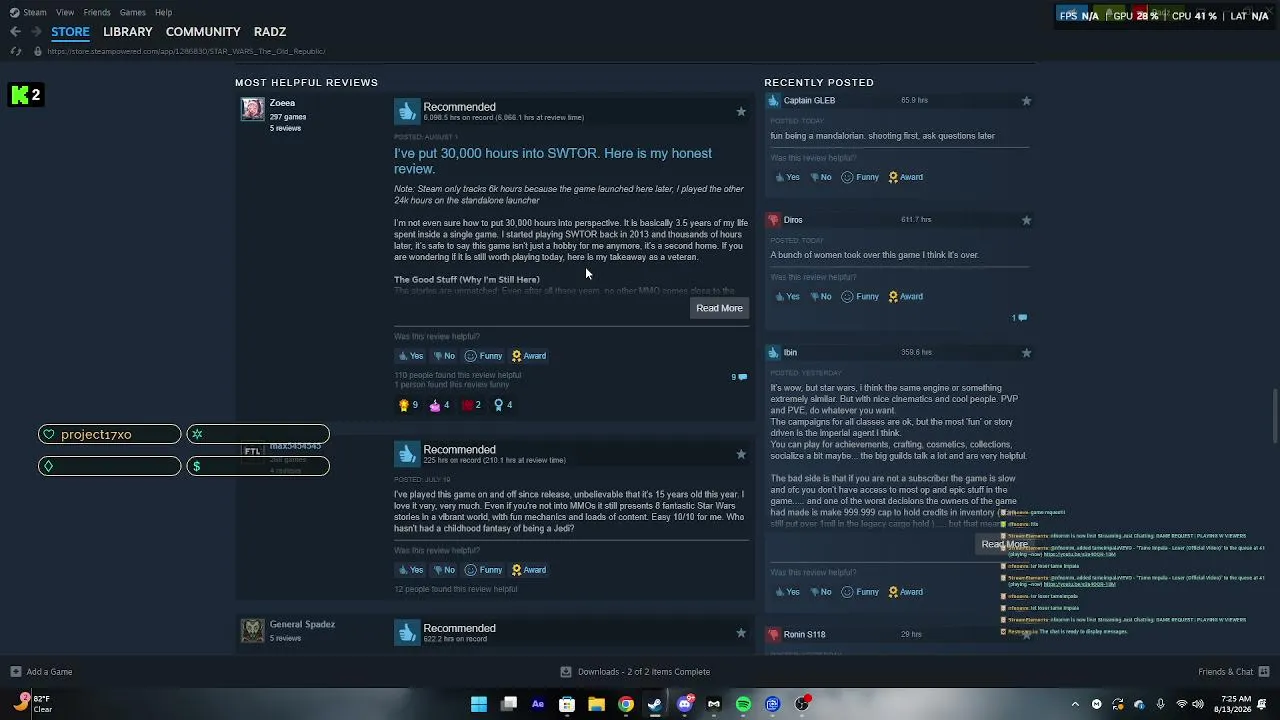Viewport: 1280px width, 720px height.
Task: Open Discord from the taskbar
Action: tap(684, 704)
